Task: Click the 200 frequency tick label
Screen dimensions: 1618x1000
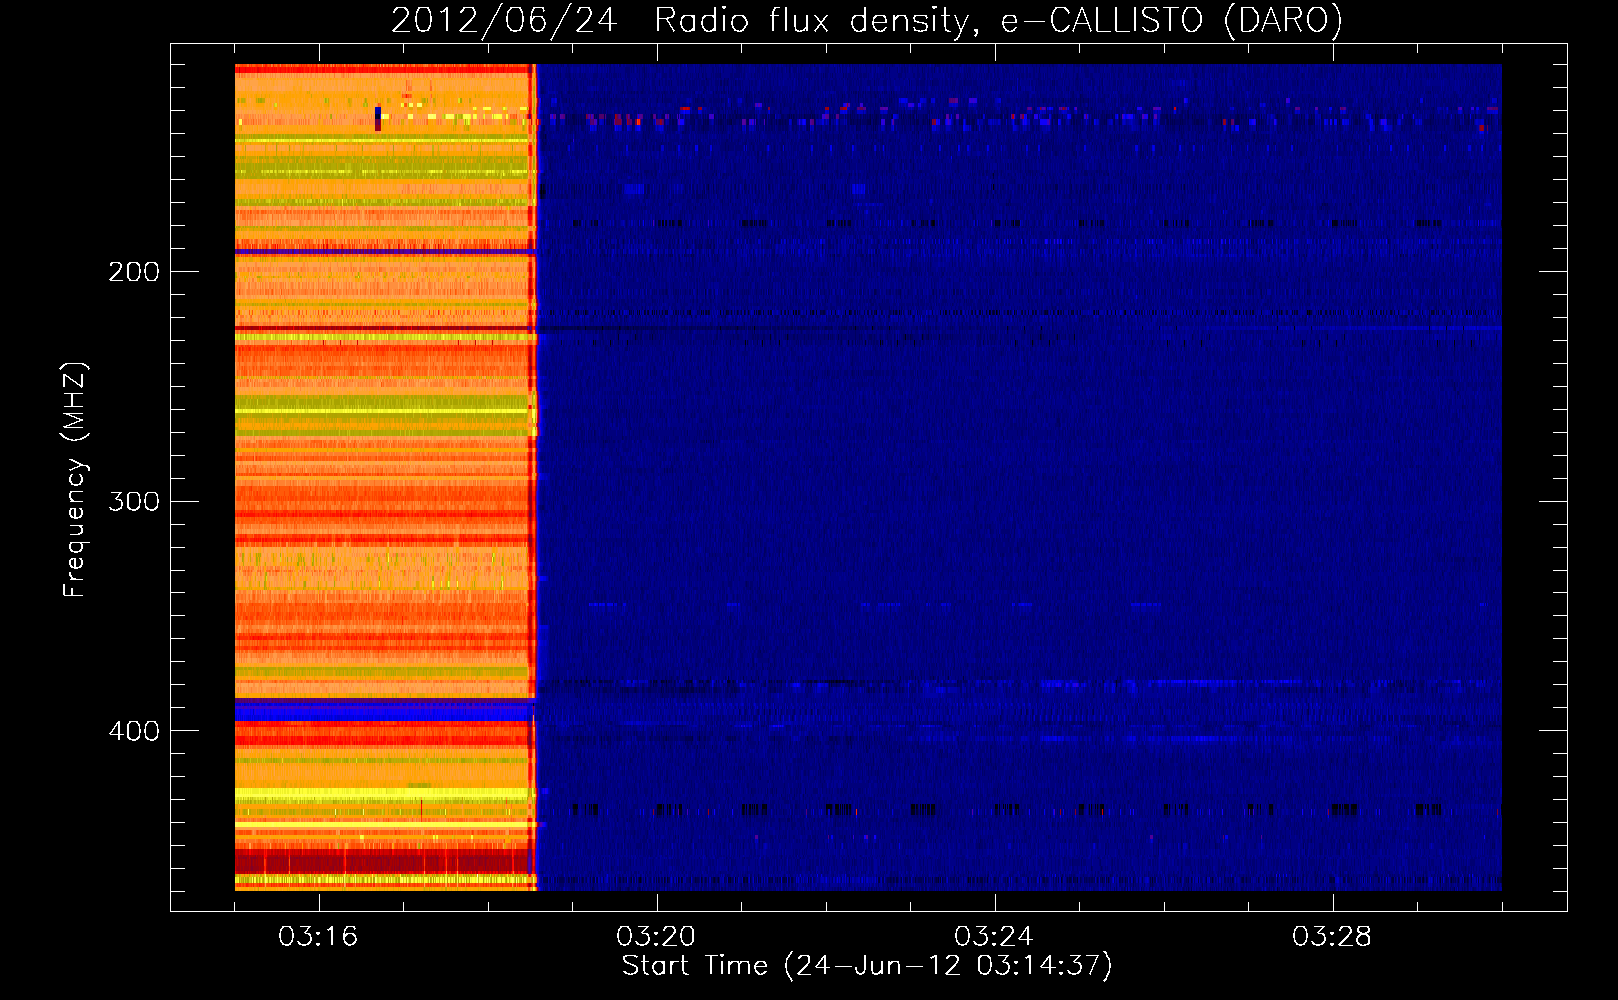Action: pyautogui.click(x=134, y=272)
